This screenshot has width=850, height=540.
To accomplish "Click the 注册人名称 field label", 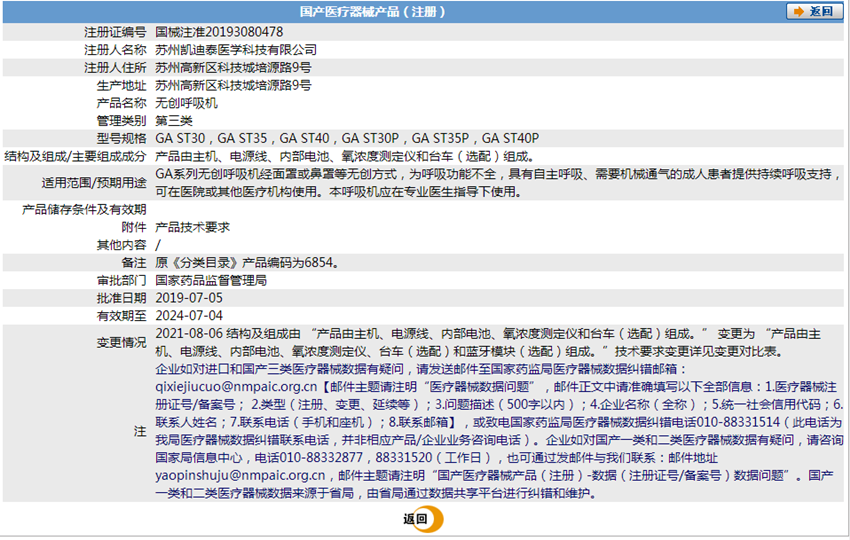I will click(115, 50).
